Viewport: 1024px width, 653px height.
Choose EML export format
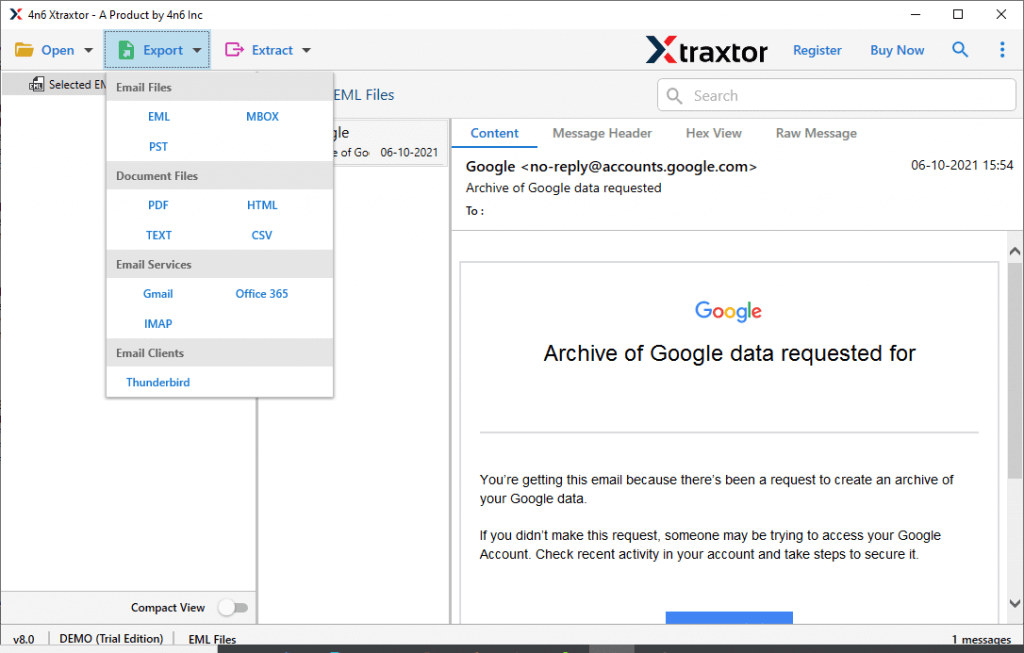tap(159, 117)
